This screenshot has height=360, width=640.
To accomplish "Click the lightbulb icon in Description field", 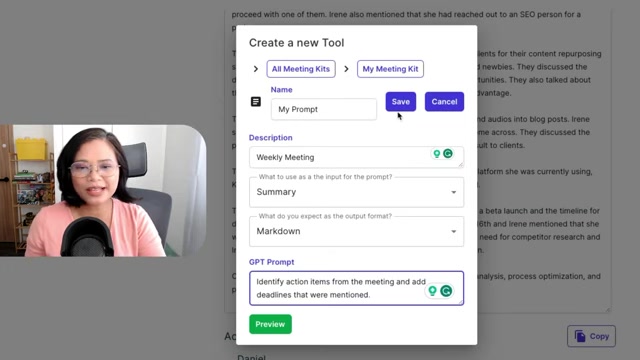I will pos(437,154).
